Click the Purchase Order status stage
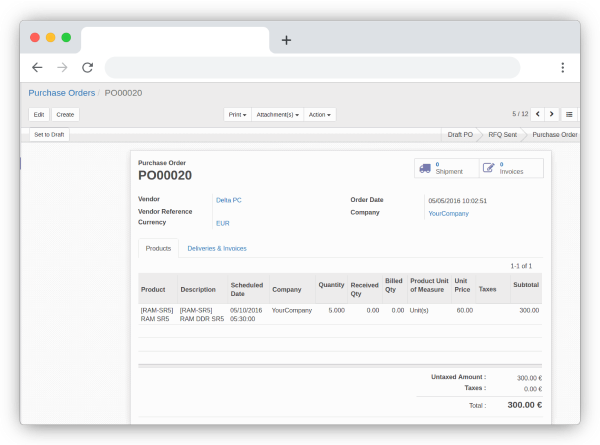Screen dimensions: 600x445 (554, 135)
